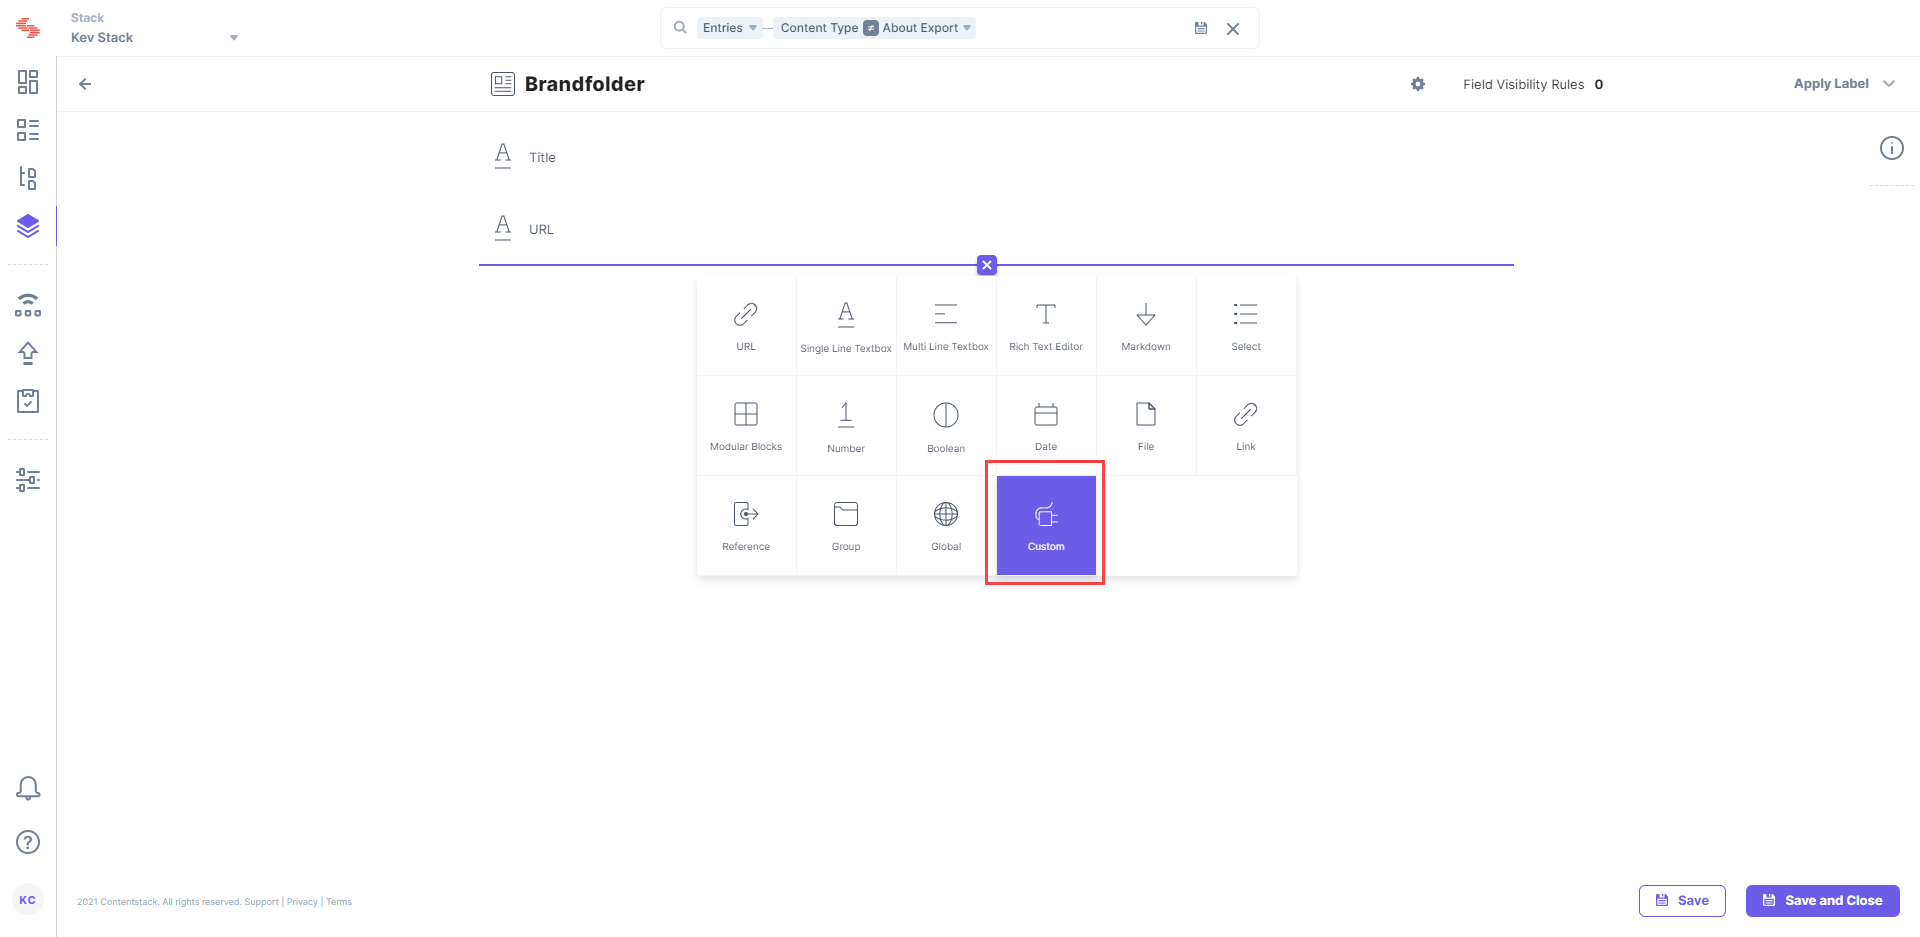The width and height of the screenshot is (1920, 937).
Task: Add a Rich Text Editor field
Action: (x=1046, y=326)
